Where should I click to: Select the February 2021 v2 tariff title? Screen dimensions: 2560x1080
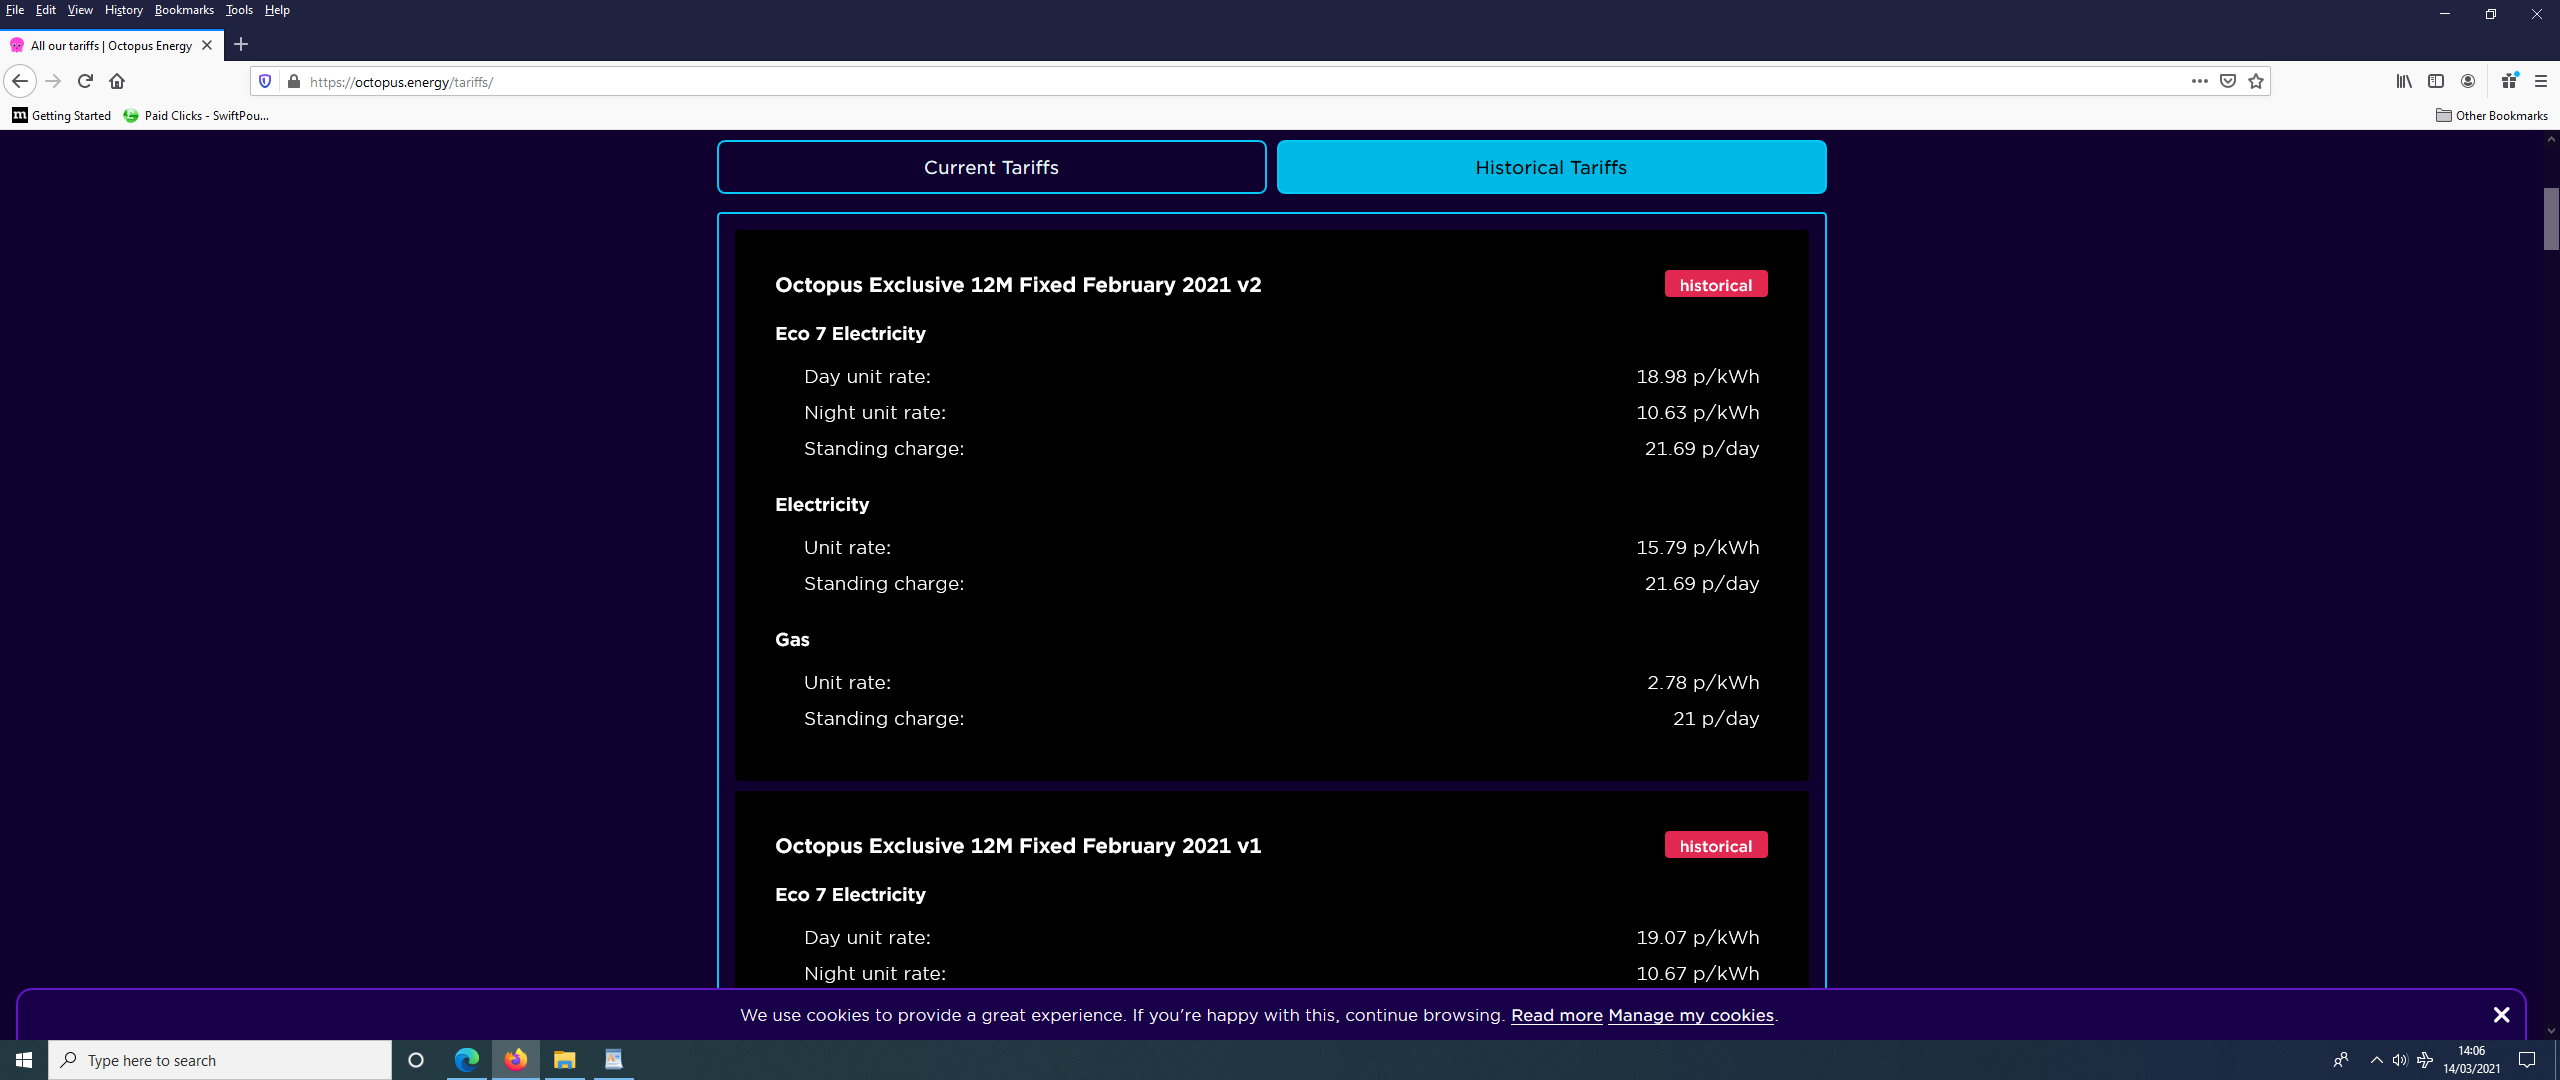click(1017, 285)
